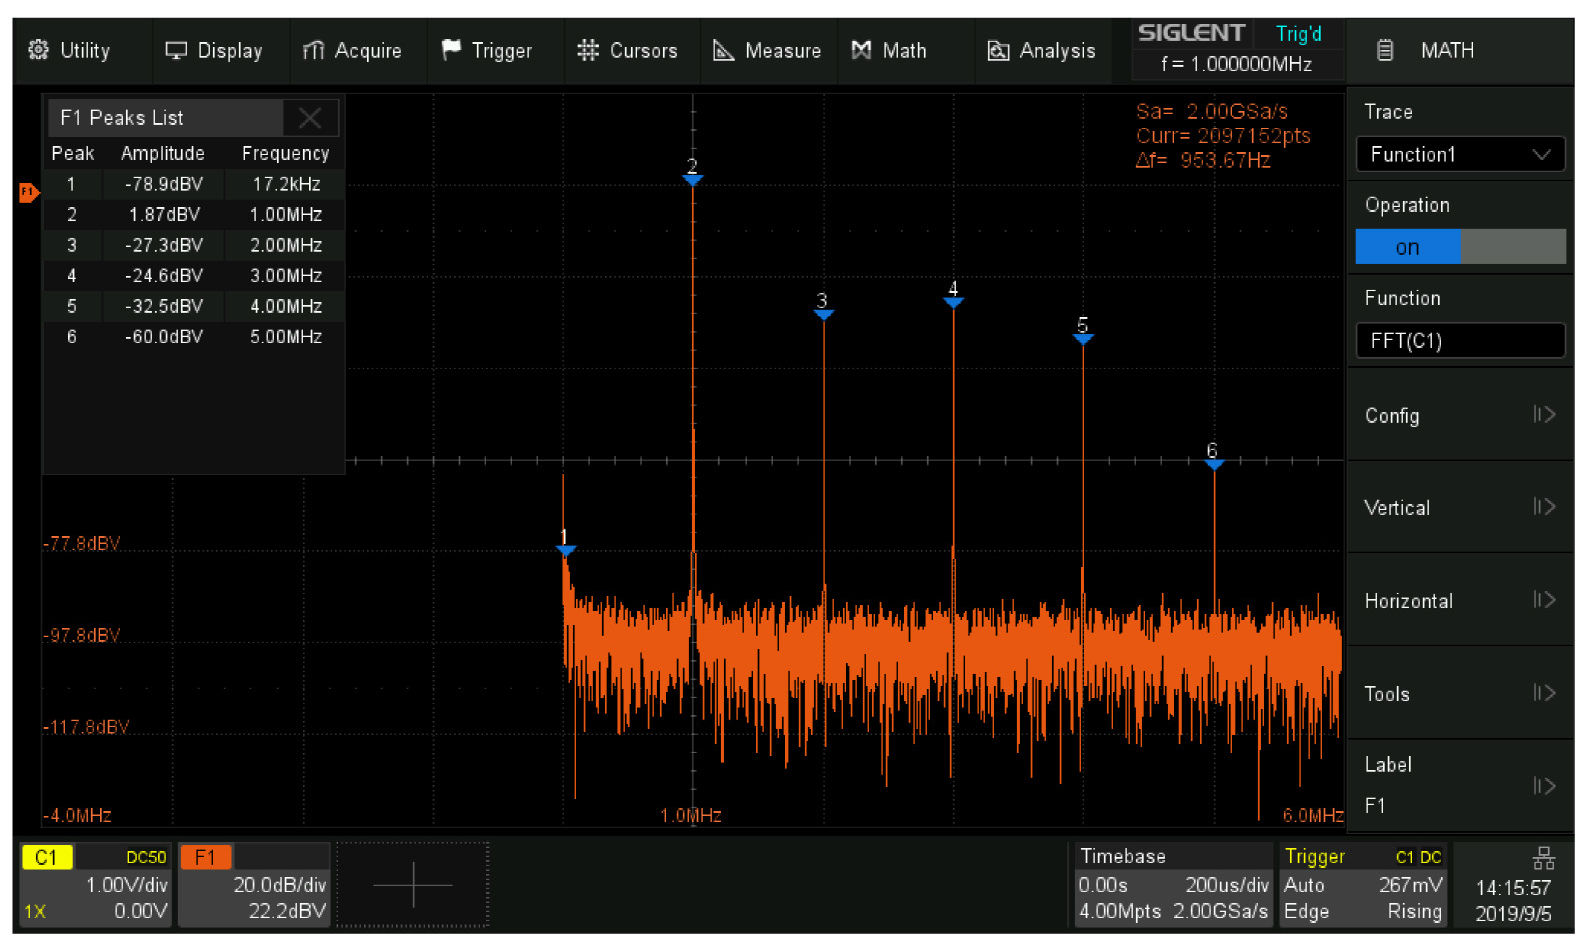Click the Peak column header
This screenshot has width=1591, height=948.
click(72, 153)
